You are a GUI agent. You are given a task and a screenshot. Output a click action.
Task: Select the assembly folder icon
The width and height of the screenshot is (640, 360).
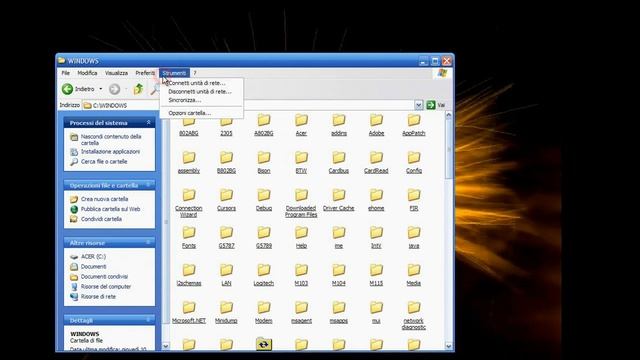(x=189, y=157)
